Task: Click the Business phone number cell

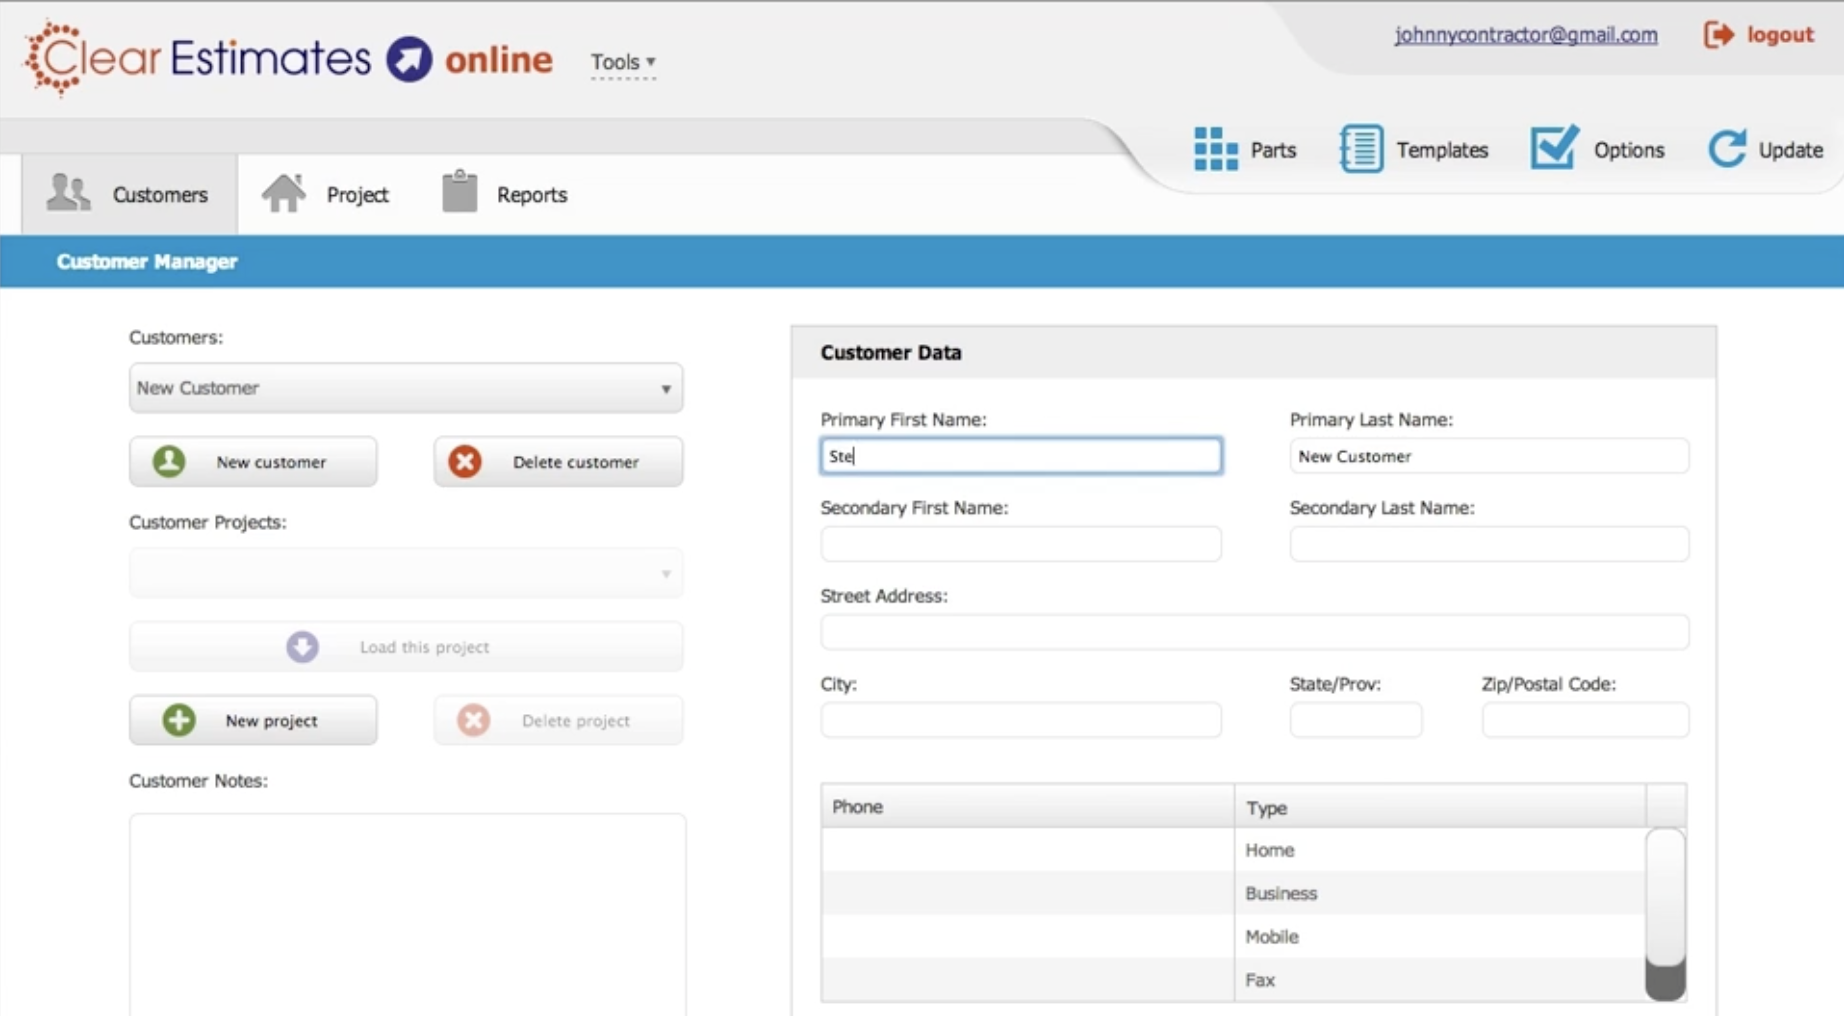Action: [1028, 893]
